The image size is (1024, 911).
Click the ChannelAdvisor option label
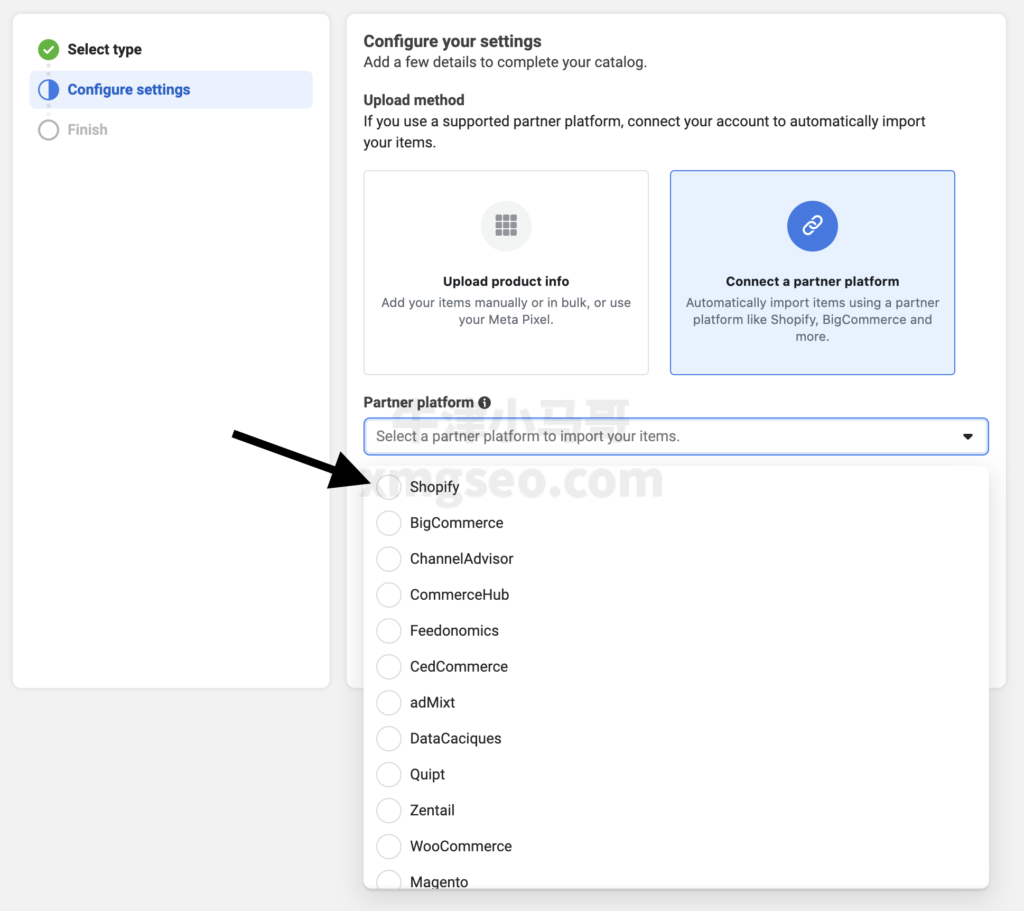click(x=462, y=558)
